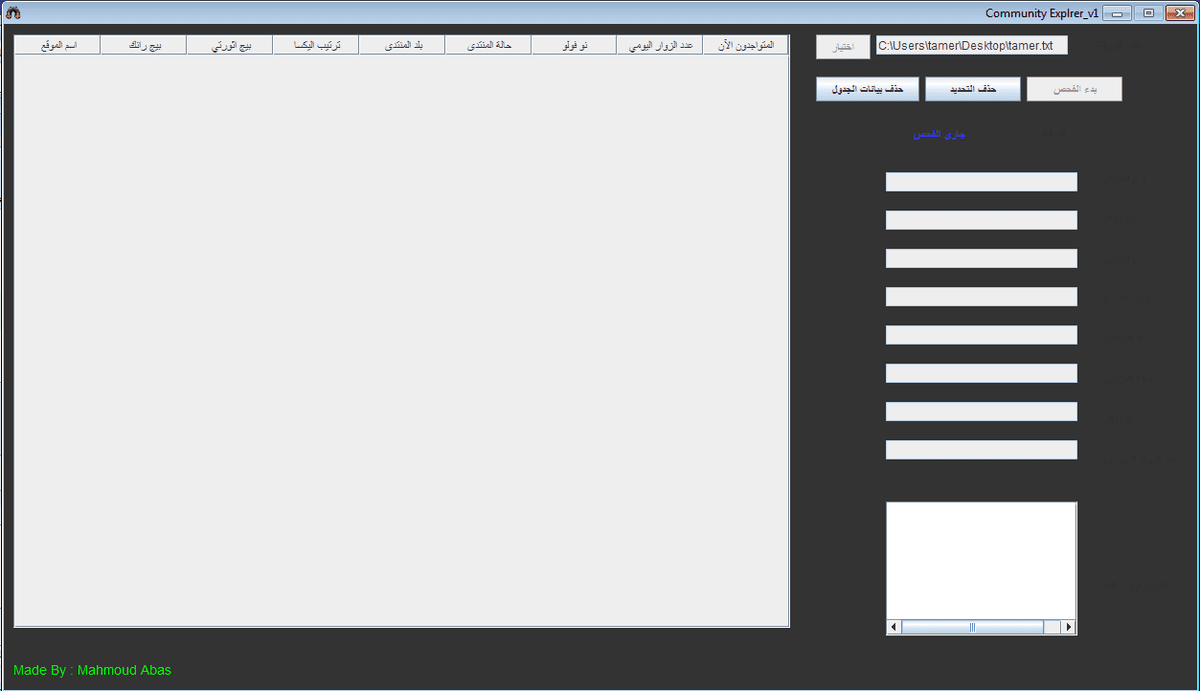This screenshot has width=1200, height=691.
Task: Click the horizontal scrollbar thumb of the text area
Action: click(972, 627)
